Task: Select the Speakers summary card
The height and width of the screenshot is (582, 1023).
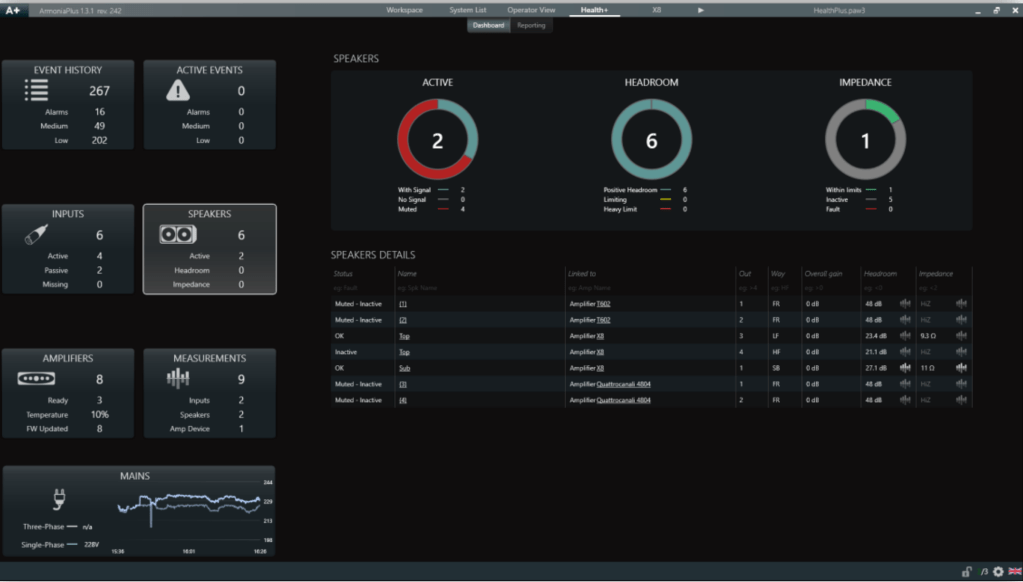Action: pyautogui.click(x=209, y=249)
